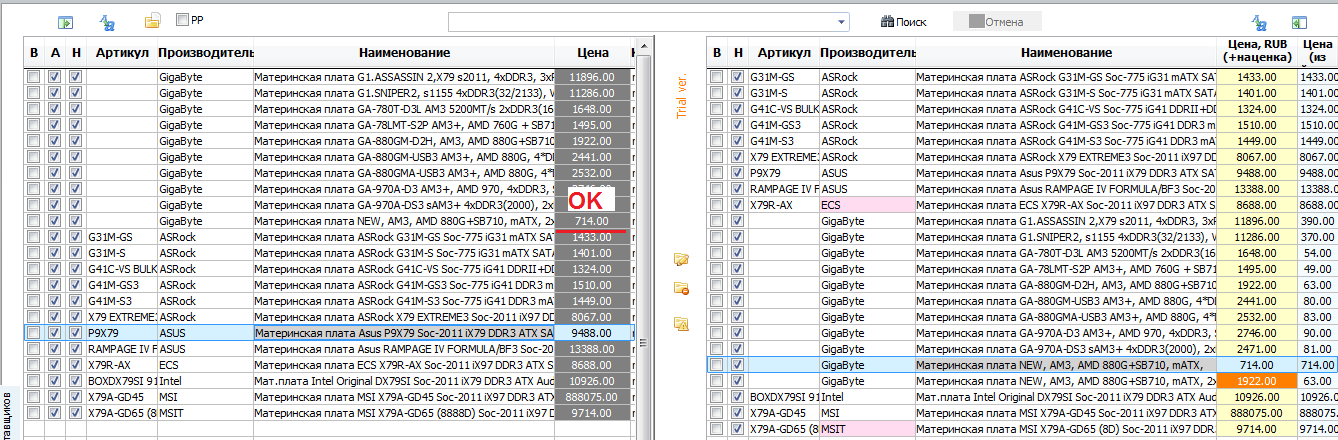This screenshot has width=1338, height=440.
Task: Tick the В checkbox of P9X79 row, left table
Action: [x=33, y=332]
